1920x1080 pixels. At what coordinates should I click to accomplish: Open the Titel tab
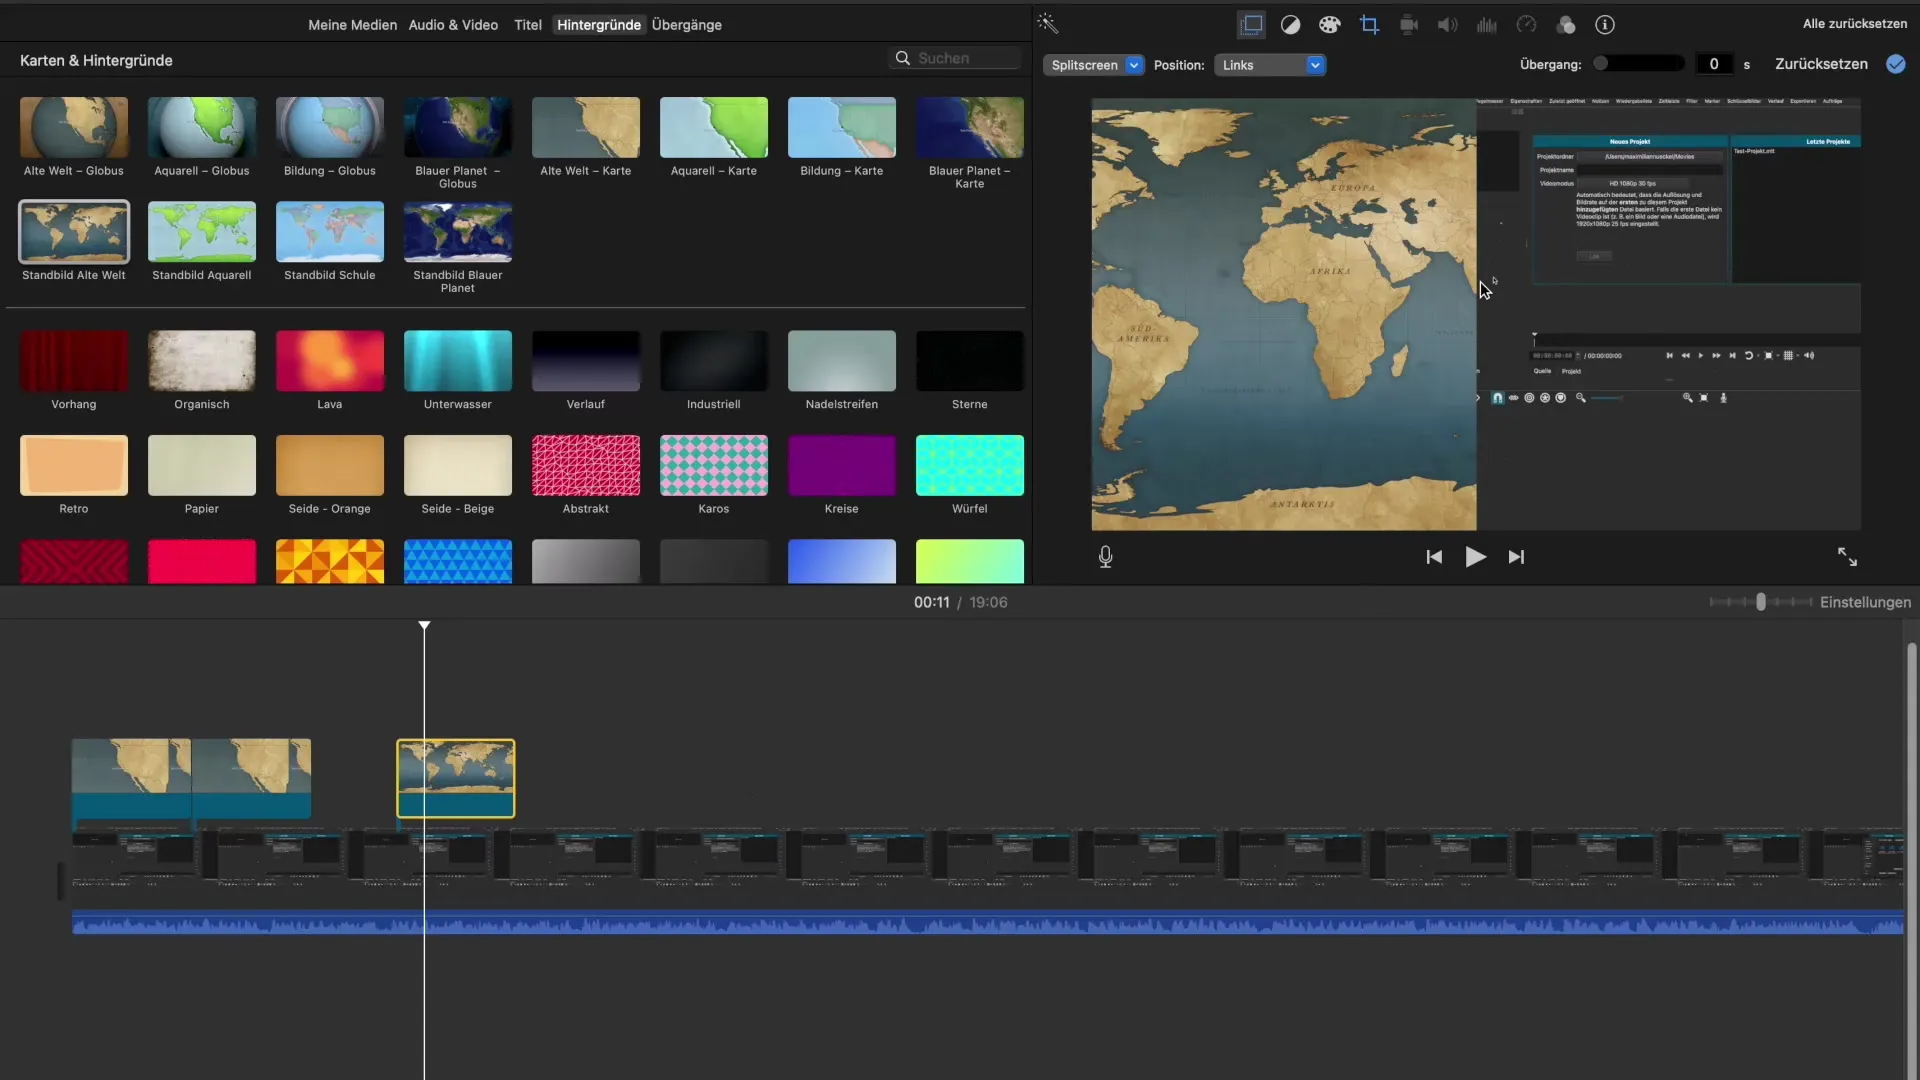click(527, 25)
